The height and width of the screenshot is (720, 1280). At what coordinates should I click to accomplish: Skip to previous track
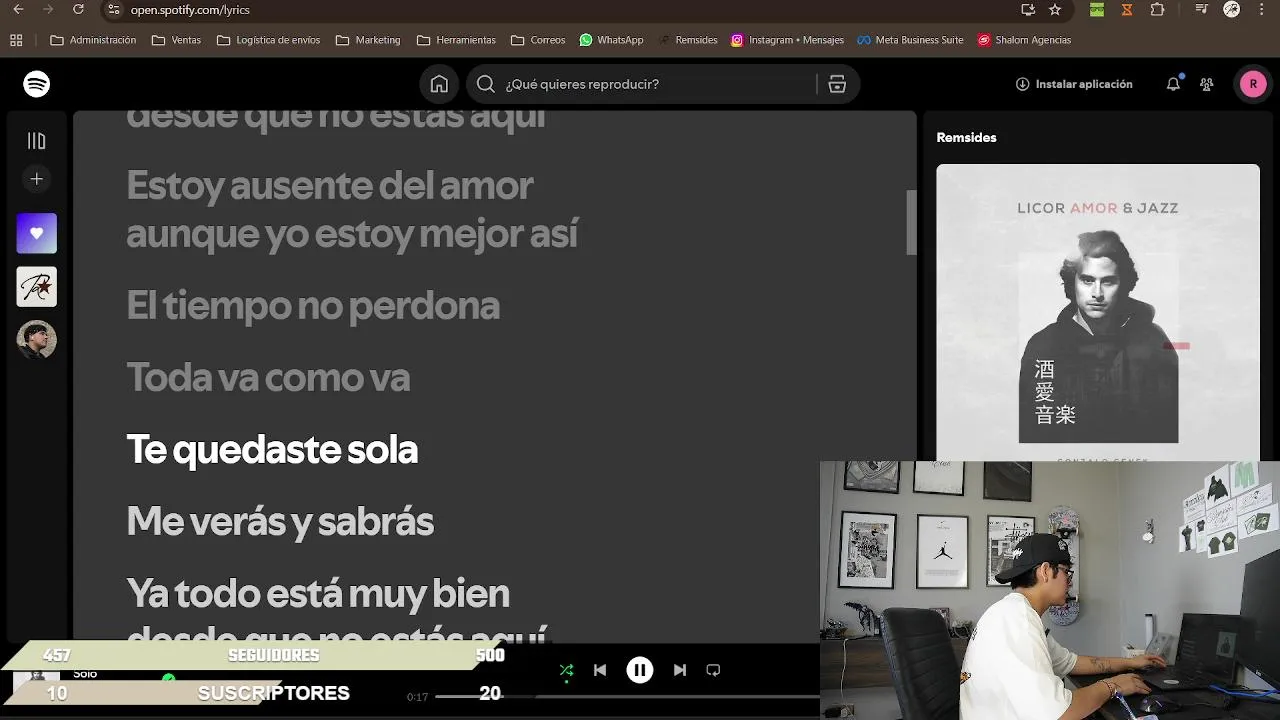pos(600,670)
